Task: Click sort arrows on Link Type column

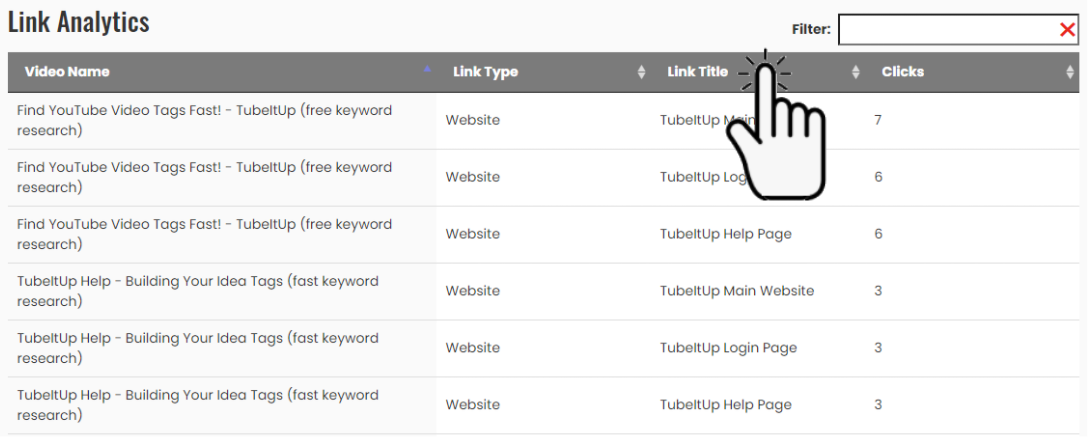Action: coord(641,72)
